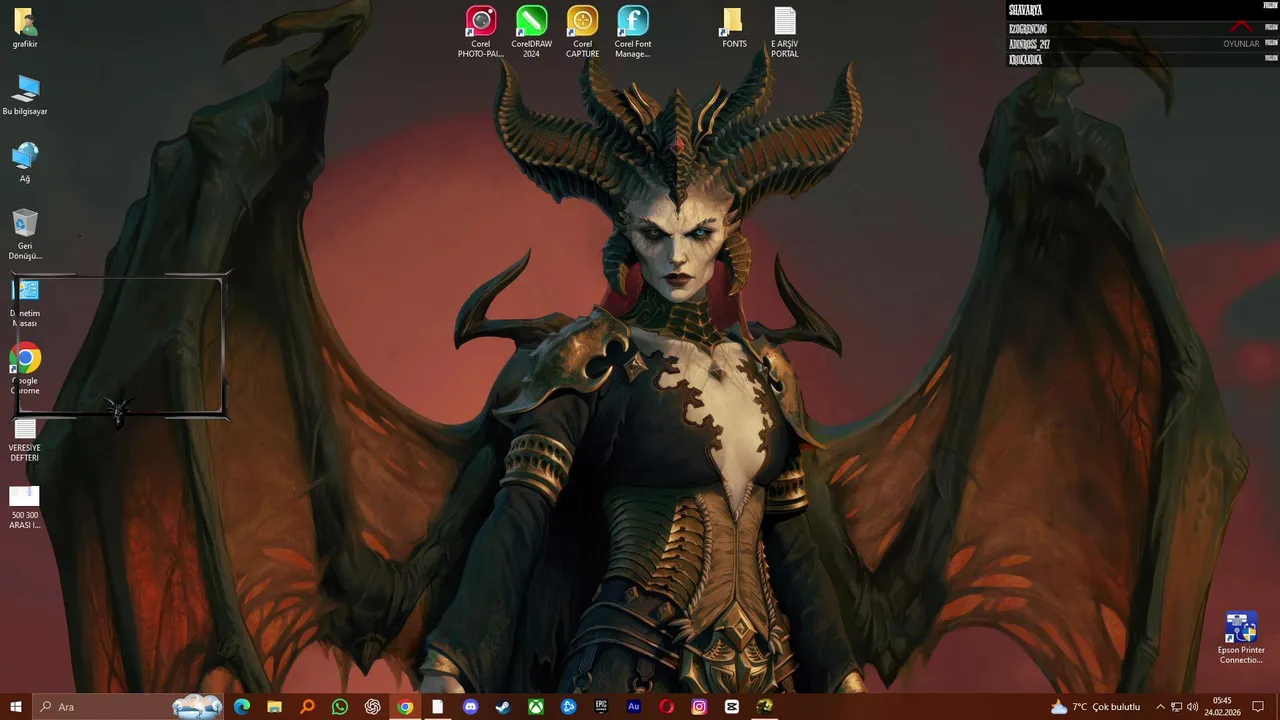Select the Bu bilgisayar desktop icon
This screenshot has width=1280, height=720.
pos(25,95)
